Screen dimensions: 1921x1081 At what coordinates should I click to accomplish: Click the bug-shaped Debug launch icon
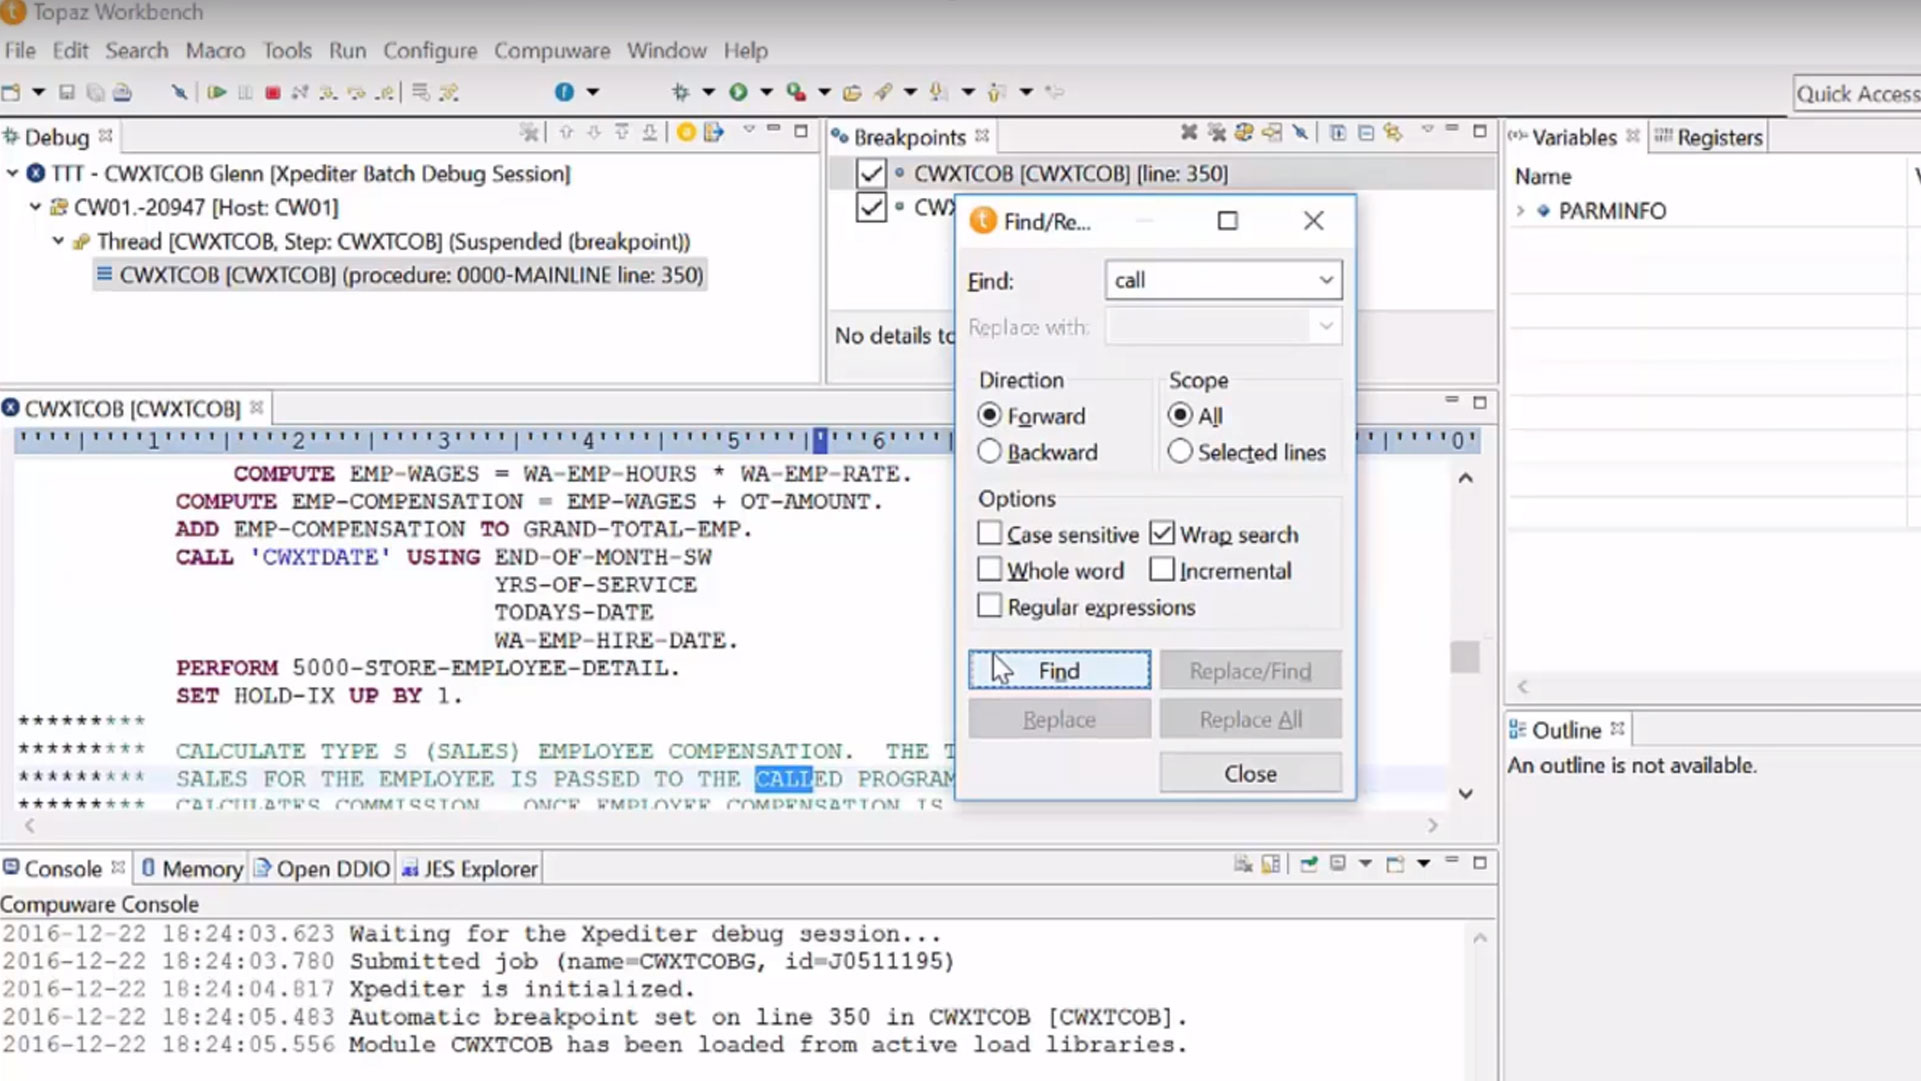(680, 92)
